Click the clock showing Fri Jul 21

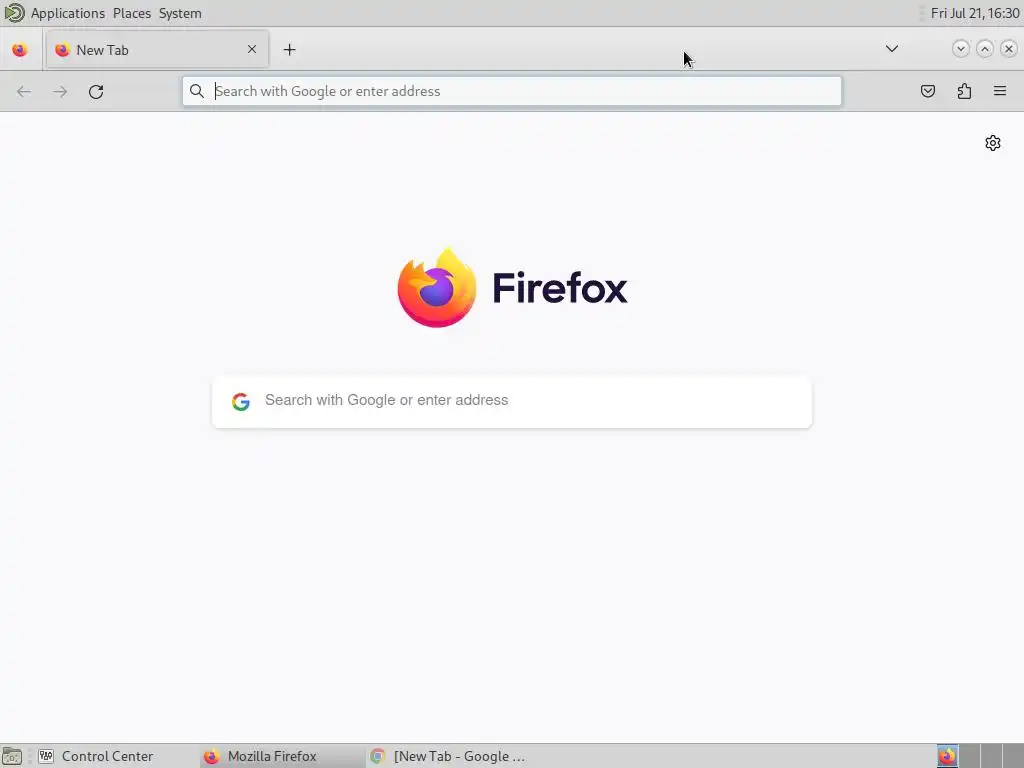point(975,13)
